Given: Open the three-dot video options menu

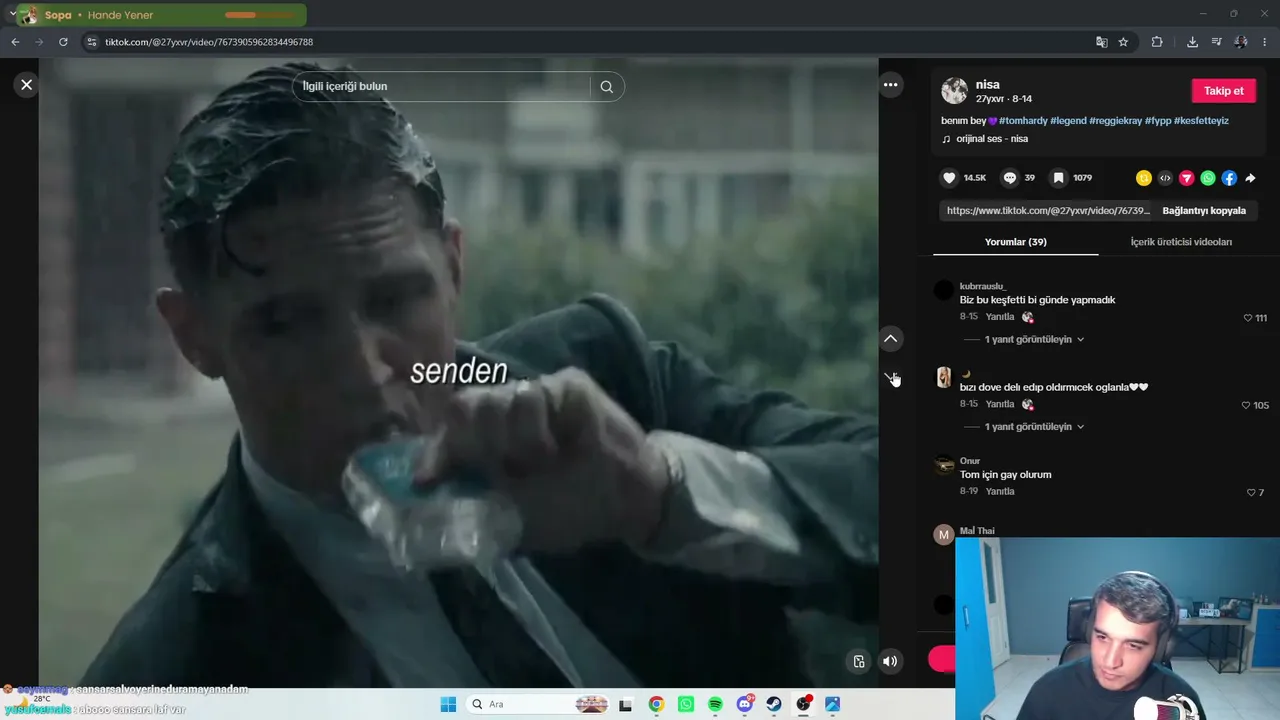Looking at the screenshot, I should pyautogui.click(x=891, y=85).
